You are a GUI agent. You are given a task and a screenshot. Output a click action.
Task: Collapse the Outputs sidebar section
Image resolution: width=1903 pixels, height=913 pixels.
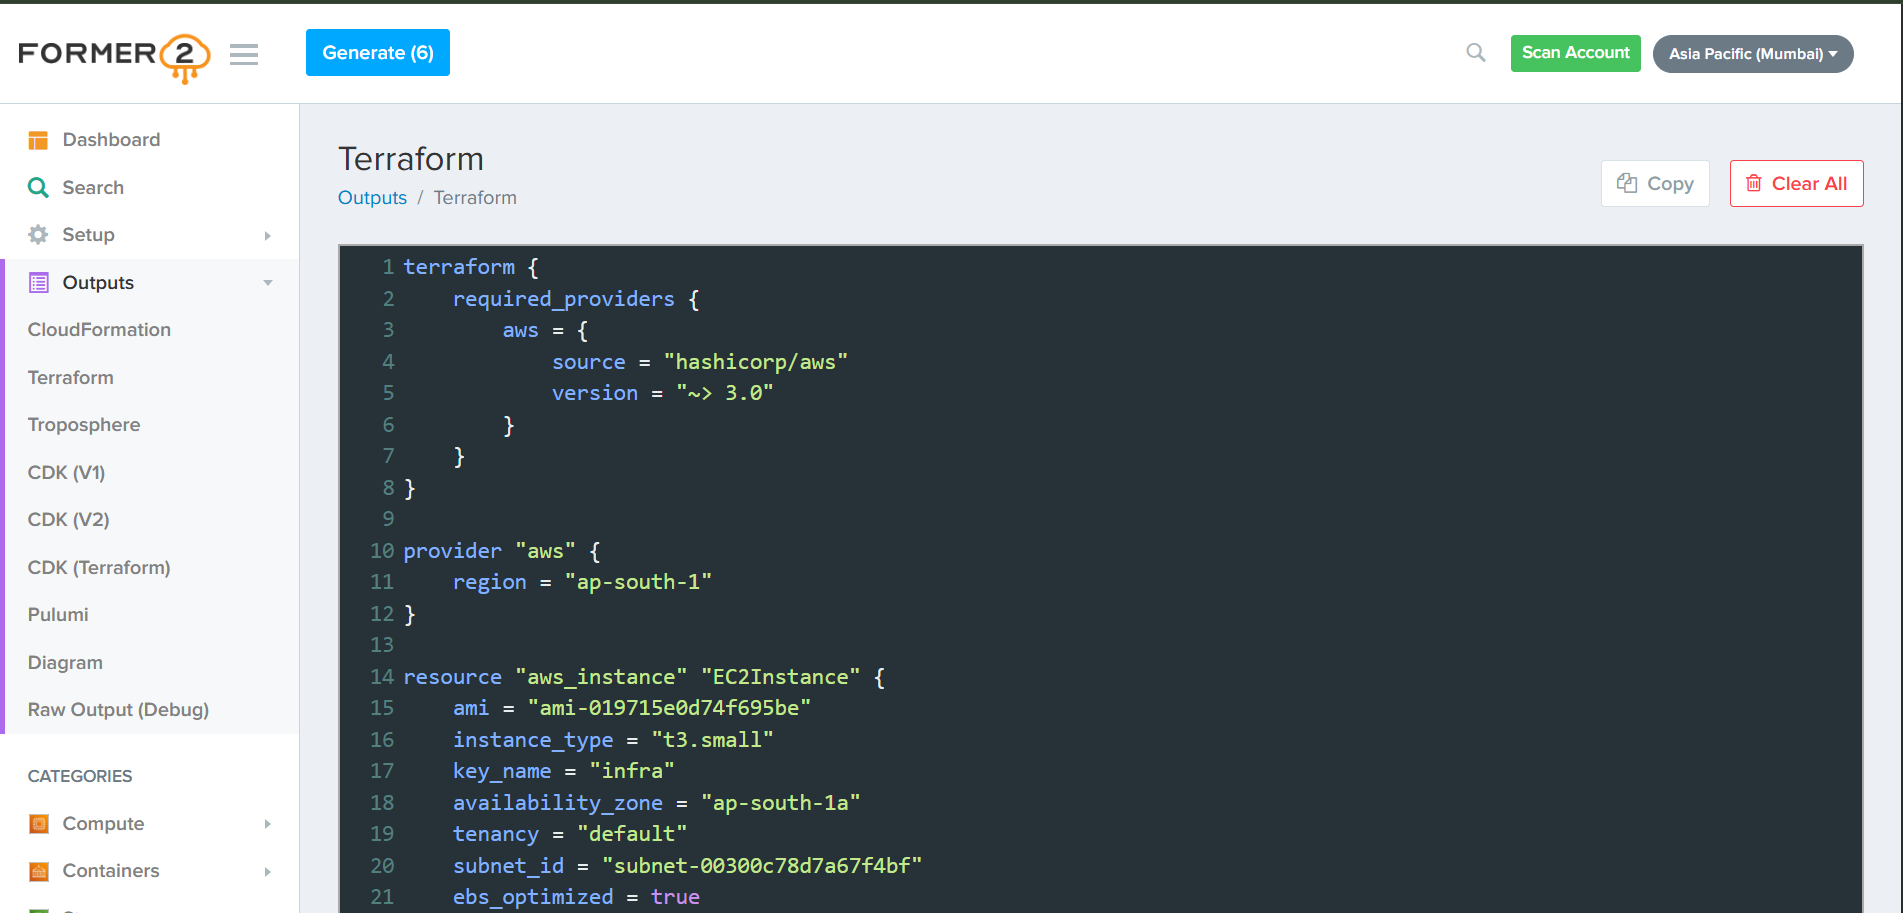click(x=266, y=283)
